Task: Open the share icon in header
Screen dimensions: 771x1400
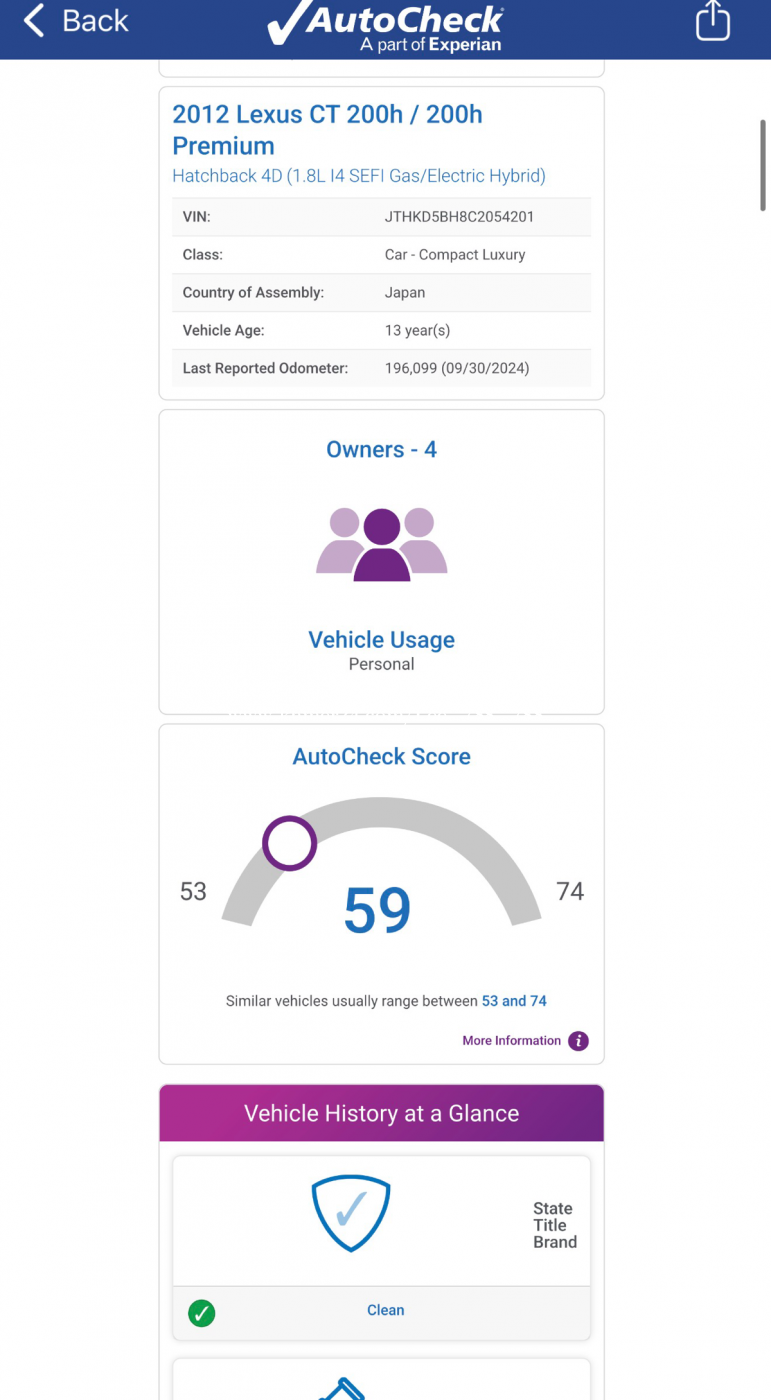Action: tap(712, 21)
